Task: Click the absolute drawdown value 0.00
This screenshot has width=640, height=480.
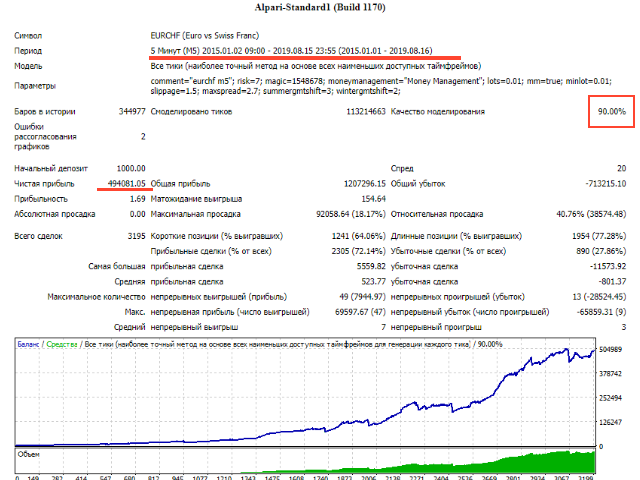Action: [x=138, y=214]
